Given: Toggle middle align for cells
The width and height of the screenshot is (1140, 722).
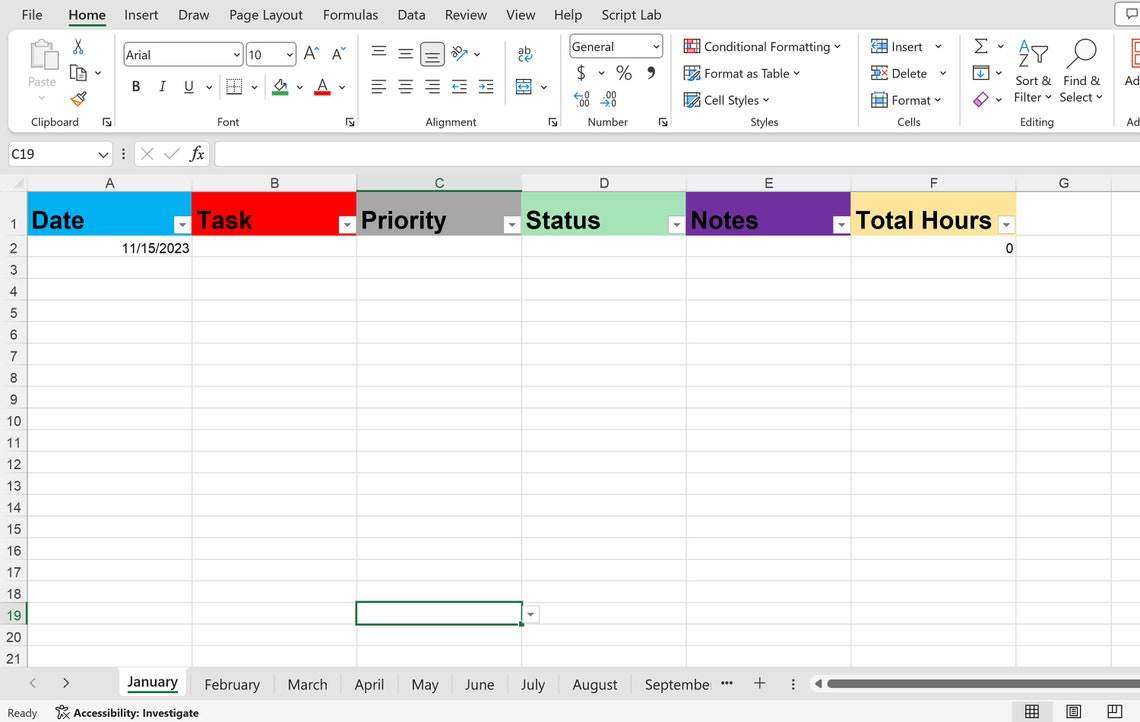Looking at the screenshot, I should point(405,54).
